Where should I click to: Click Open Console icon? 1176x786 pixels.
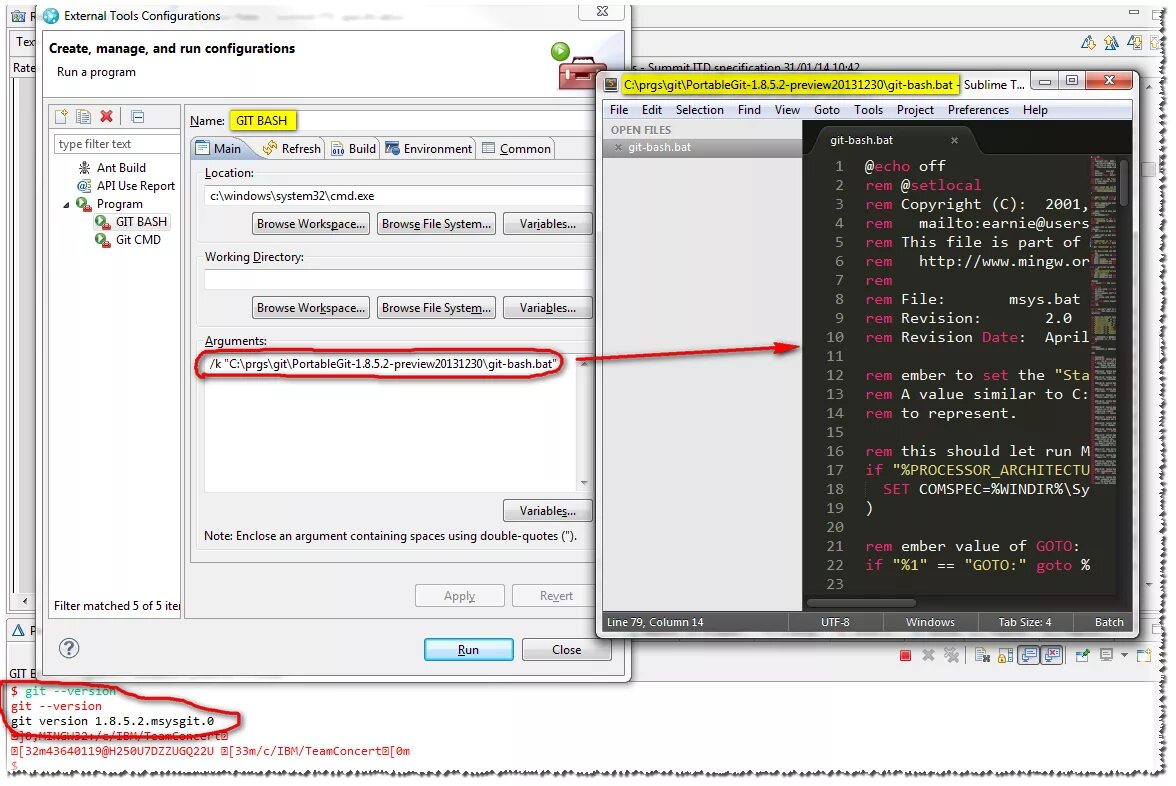click(1144, 656)
